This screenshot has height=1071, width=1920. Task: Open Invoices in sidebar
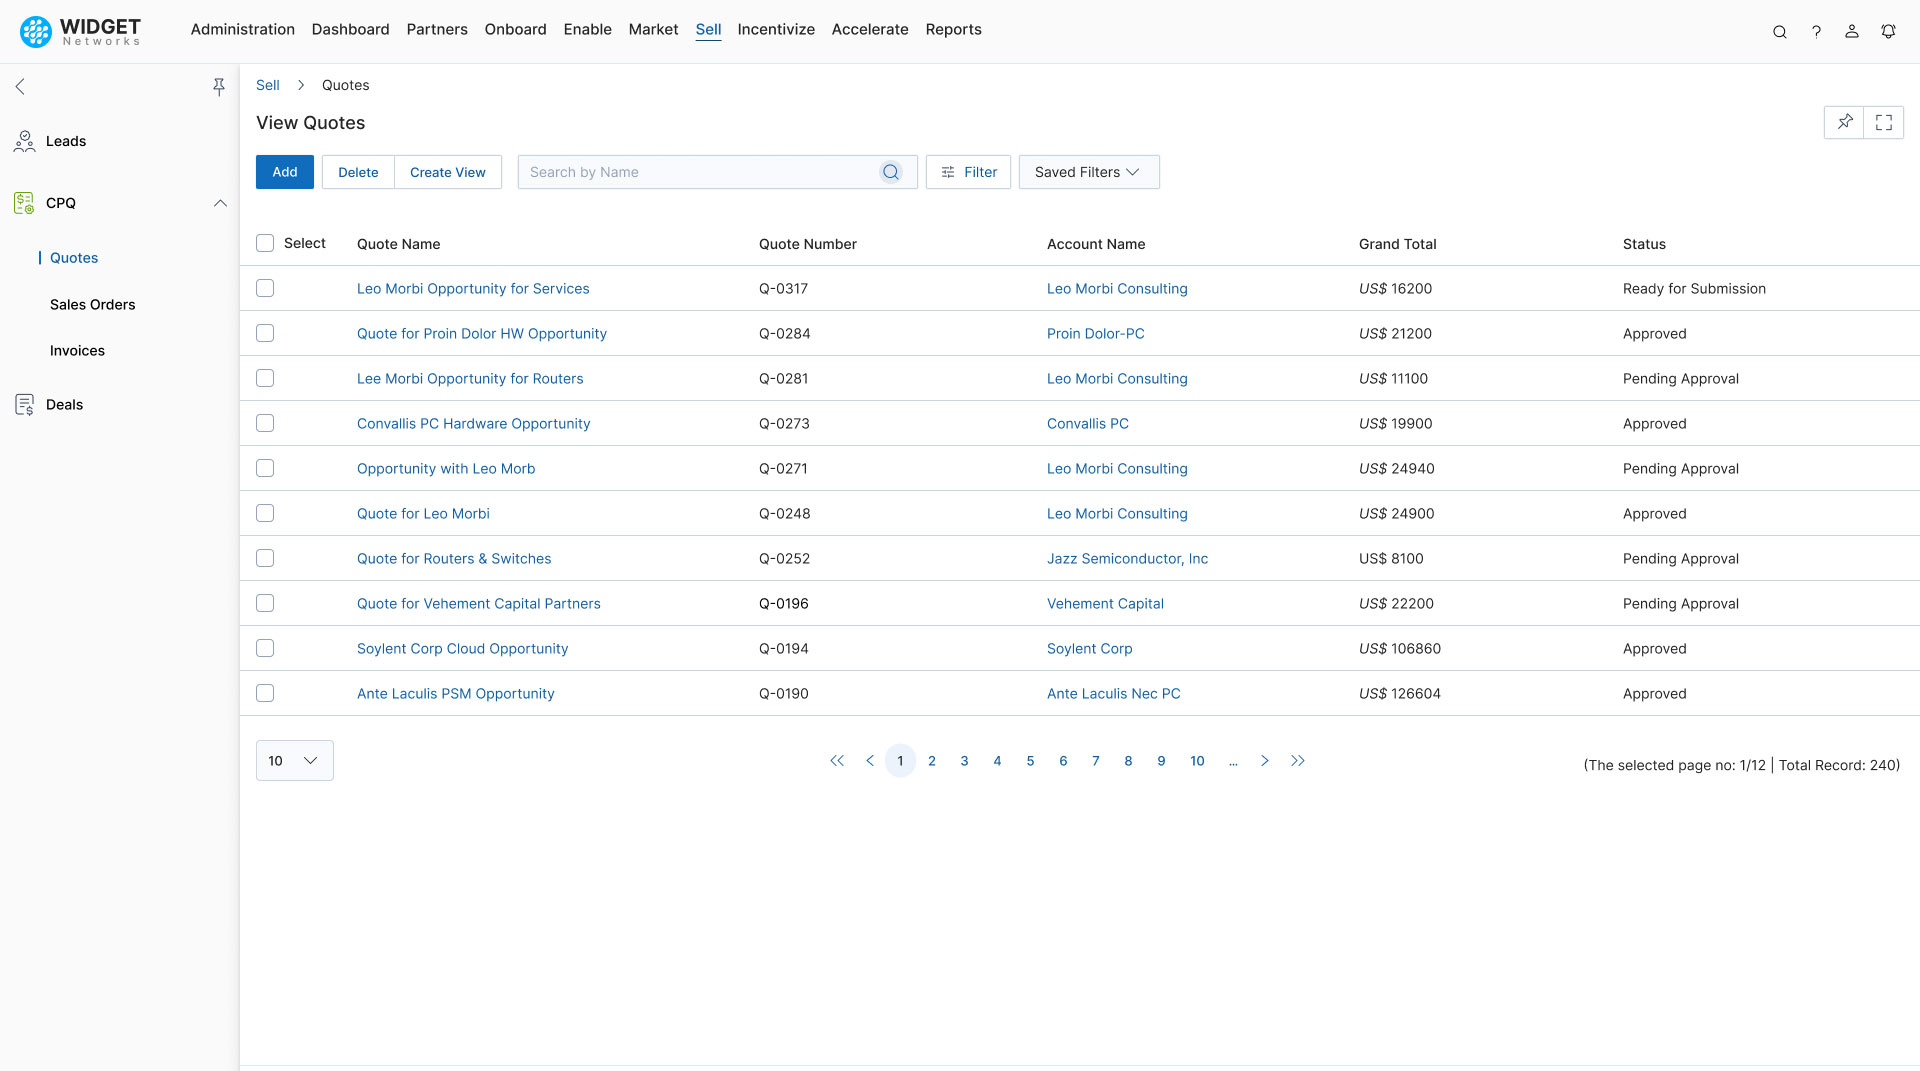pyautogui.click(x=77, y=351)
